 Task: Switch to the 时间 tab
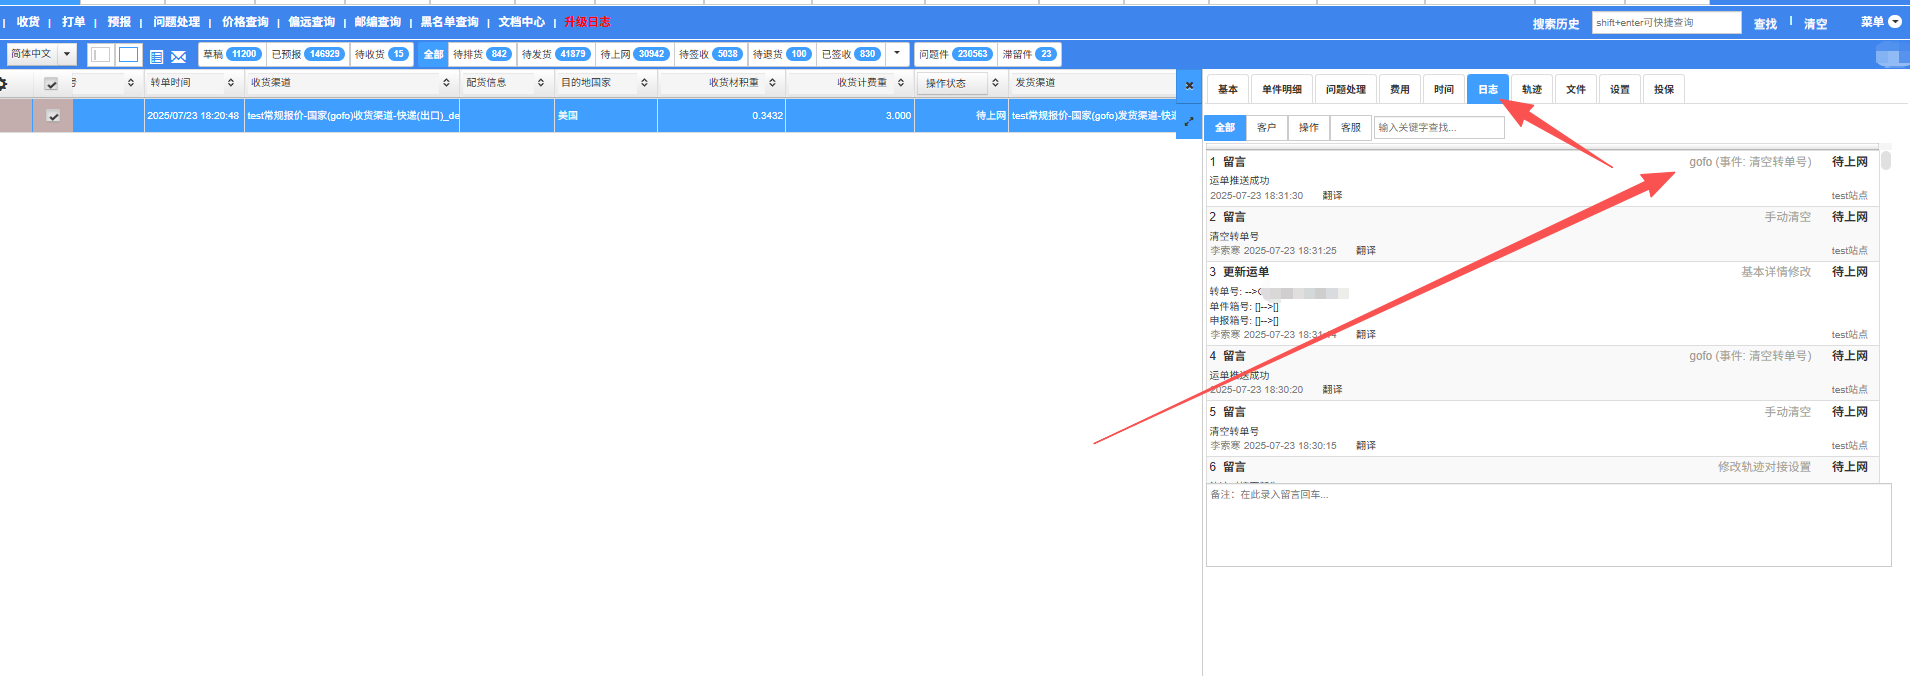coord(1444,89)
